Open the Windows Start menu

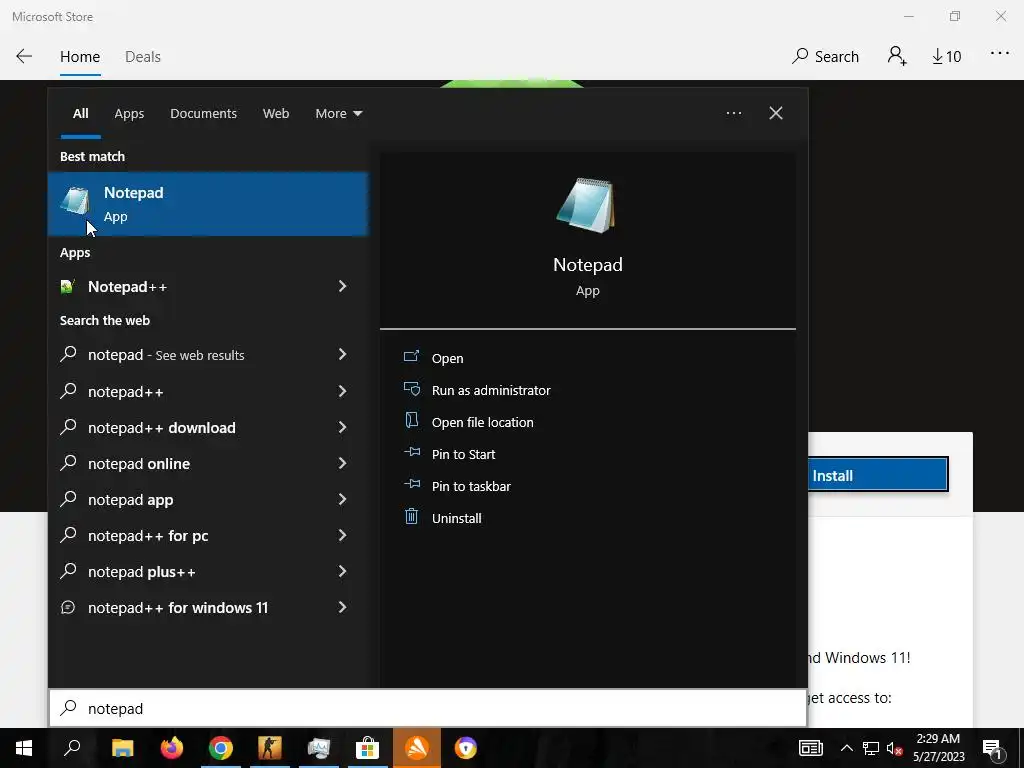24,748
